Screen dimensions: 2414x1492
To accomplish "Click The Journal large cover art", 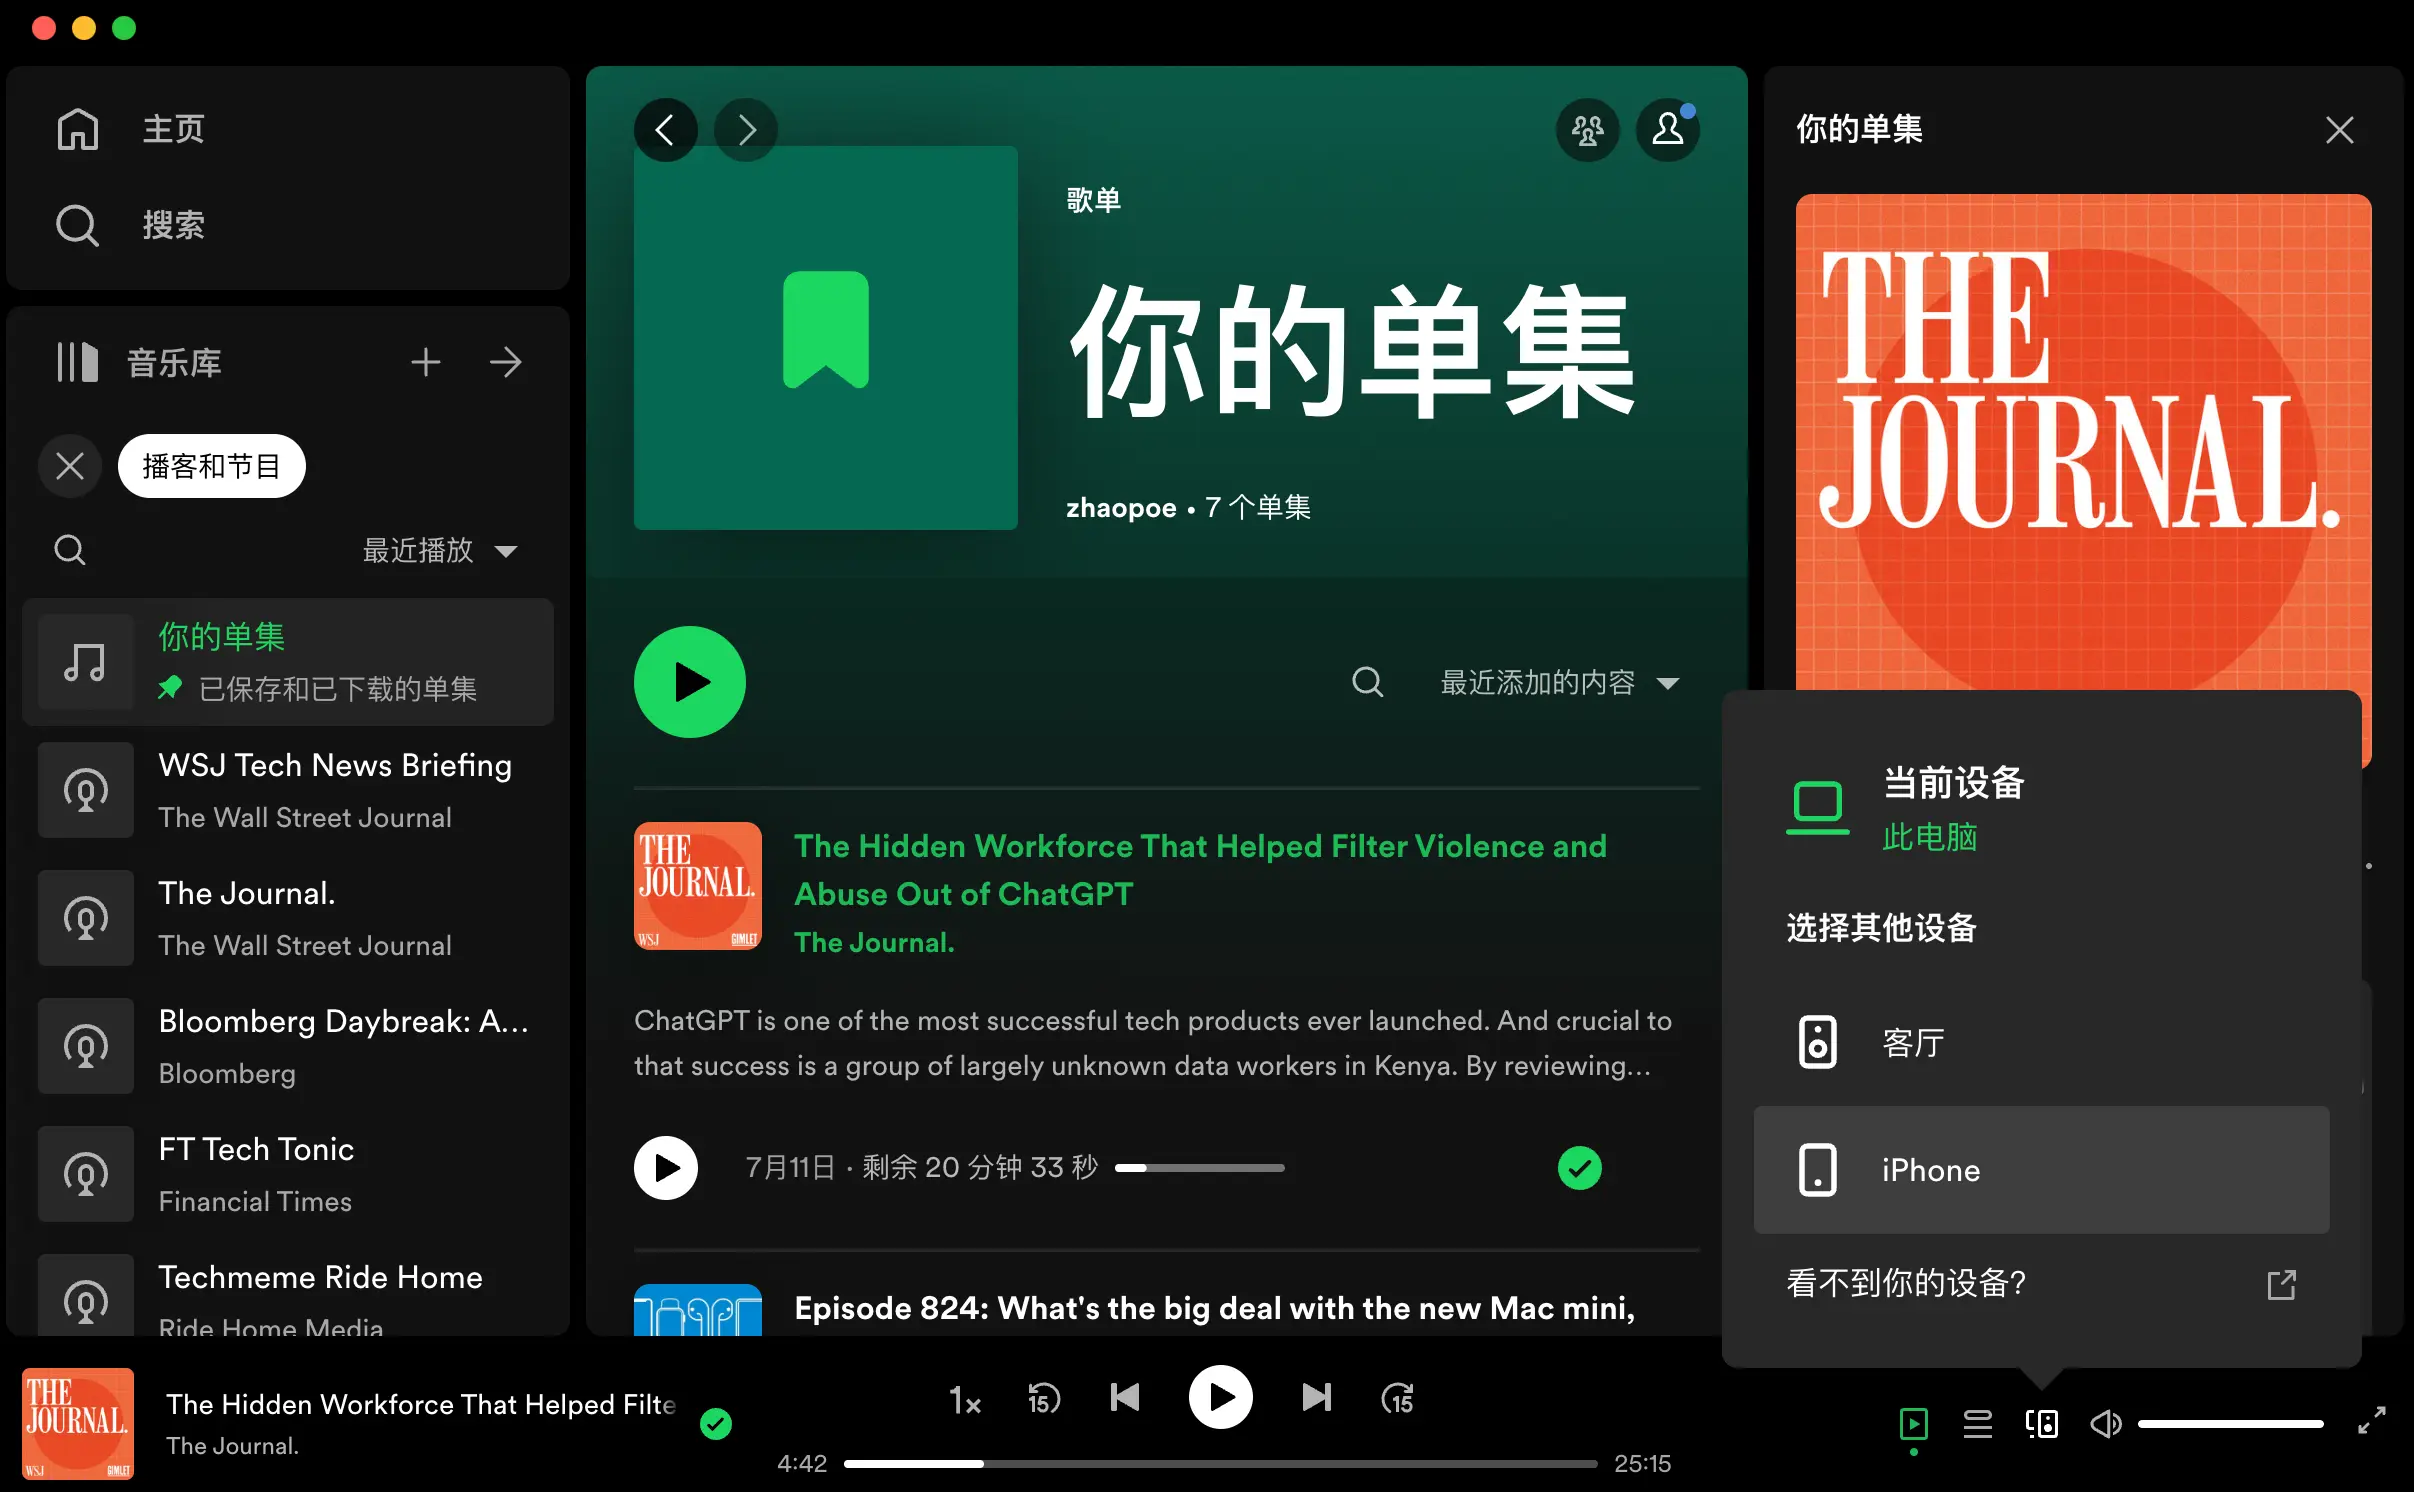I will pyautogui.click(x=2084, y=442).
